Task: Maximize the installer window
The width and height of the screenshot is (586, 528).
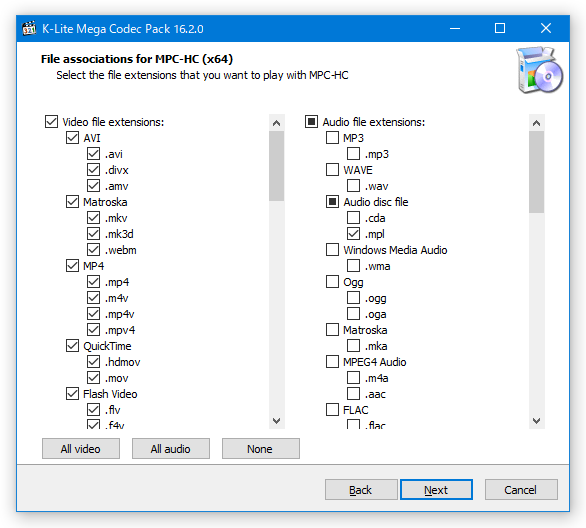Action: pyautogui.click(x=500, y=28)
